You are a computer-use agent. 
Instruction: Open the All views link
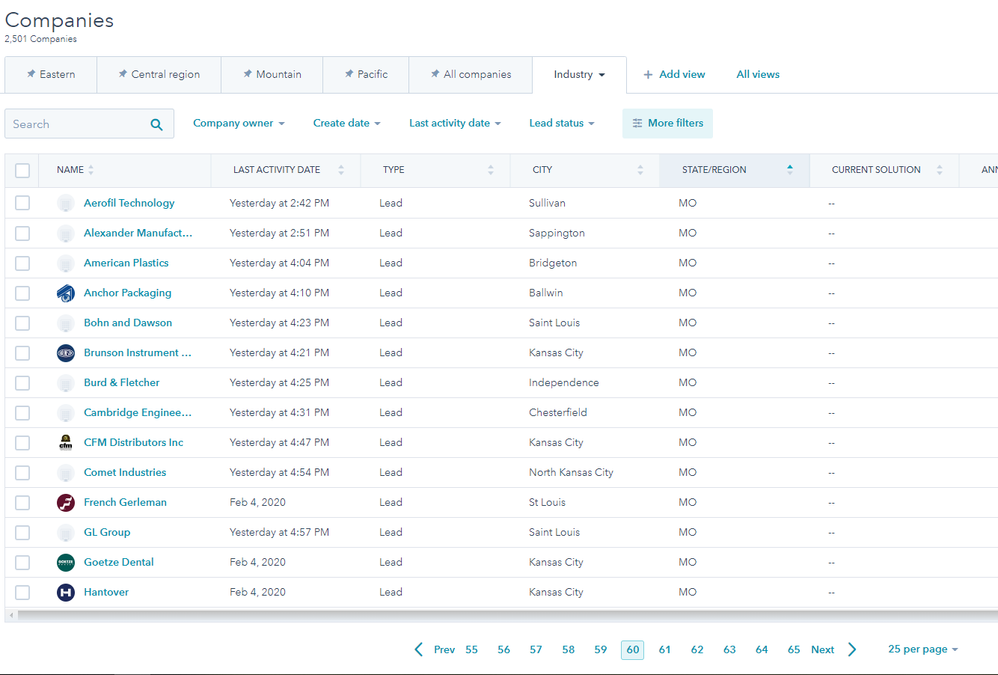pos(757,74)
